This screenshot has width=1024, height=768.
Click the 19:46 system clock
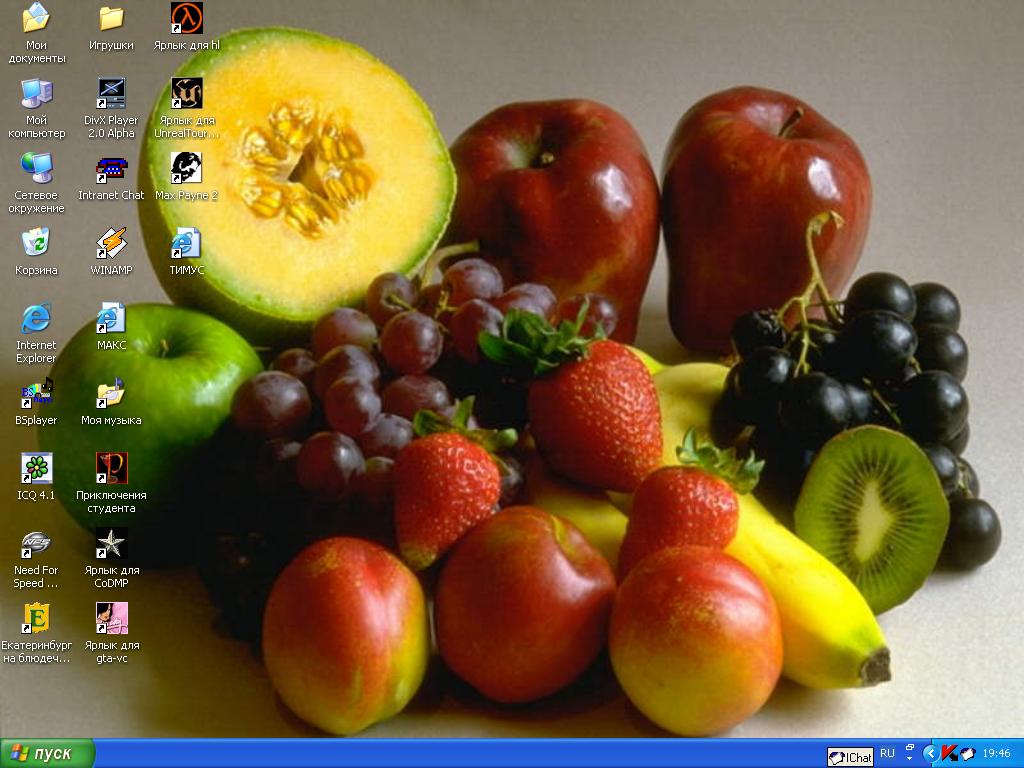996,753
